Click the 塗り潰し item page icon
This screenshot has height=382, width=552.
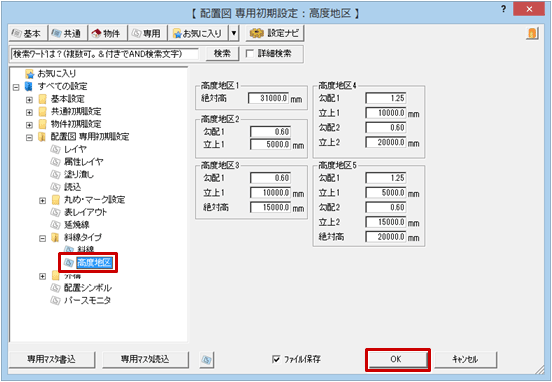(56, 175)
